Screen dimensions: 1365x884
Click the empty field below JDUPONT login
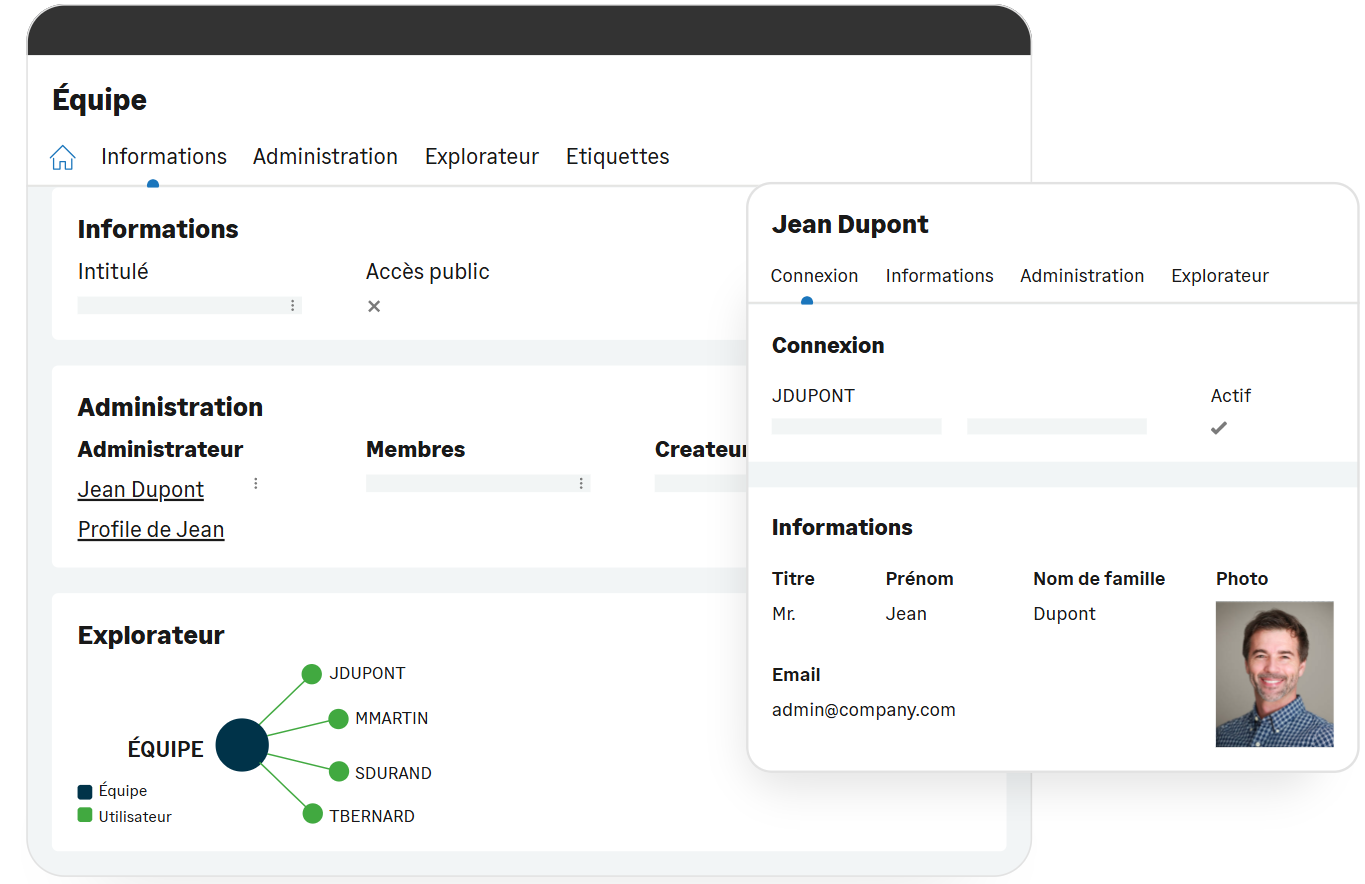coord(856,427)
